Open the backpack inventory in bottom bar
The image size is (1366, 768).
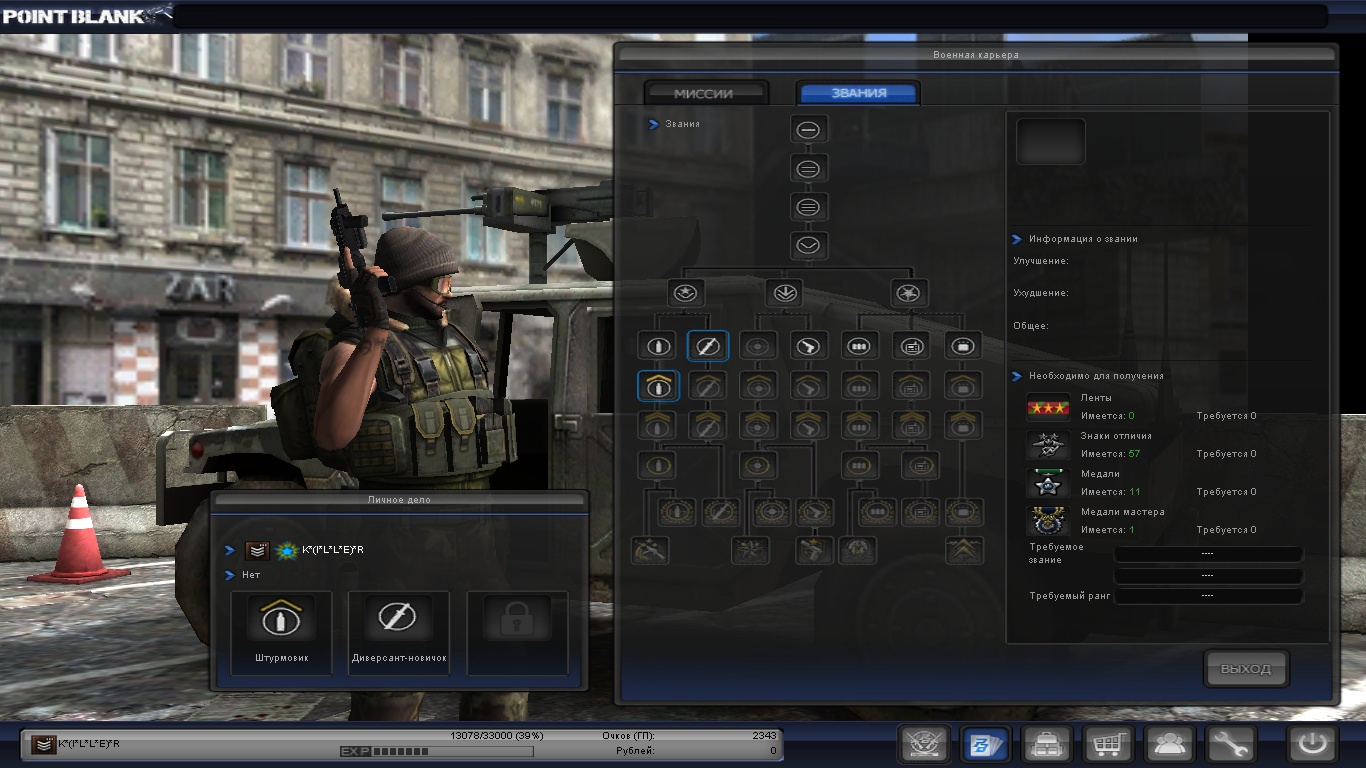pos(1047,744)
